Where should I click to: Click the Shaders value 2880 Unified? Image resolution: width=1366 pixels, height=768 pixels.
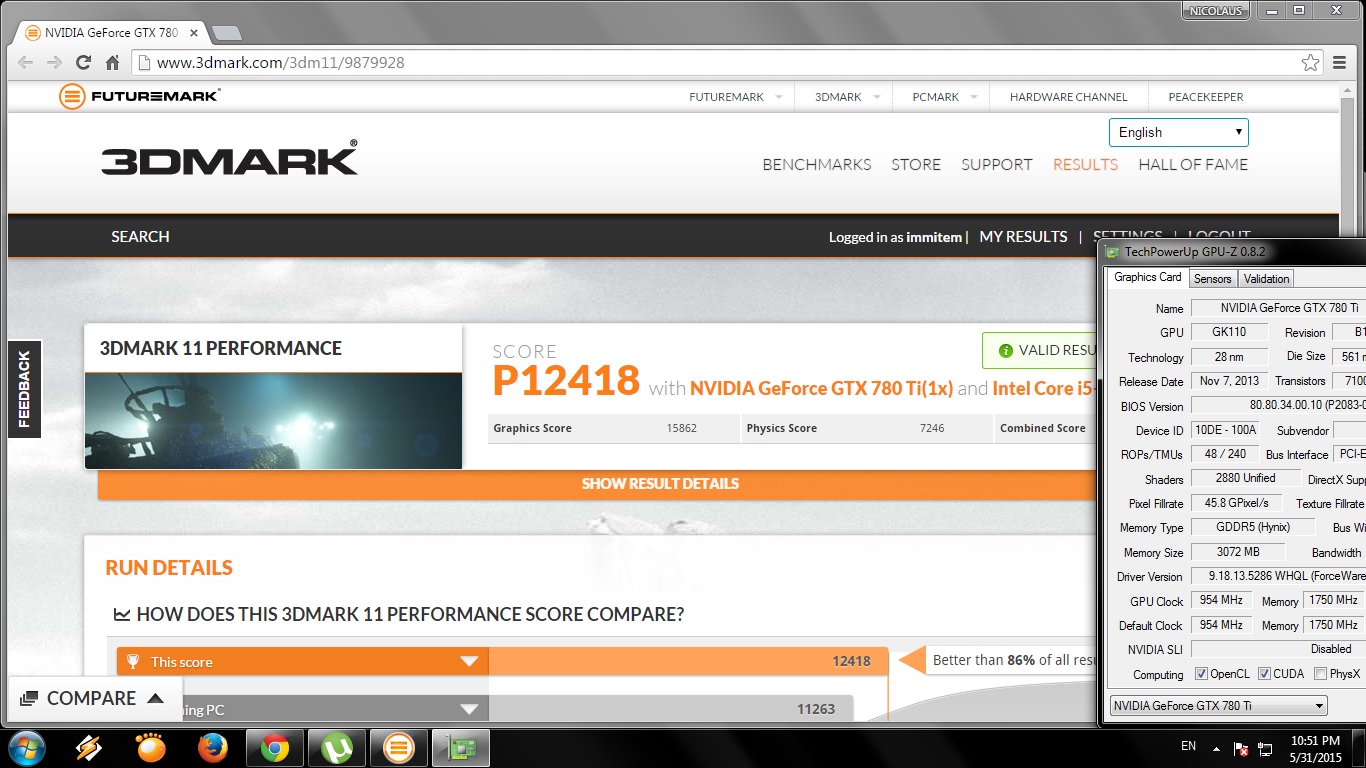click(1245, 478)
